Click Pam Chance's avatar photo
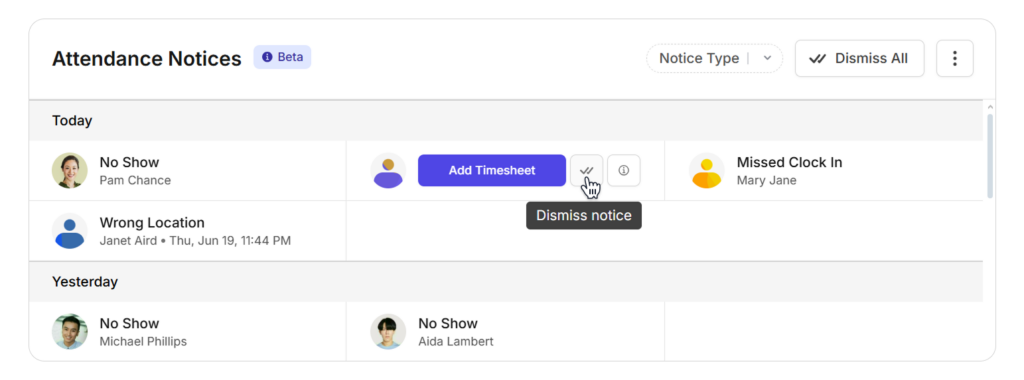 click(x=70, y=170)
